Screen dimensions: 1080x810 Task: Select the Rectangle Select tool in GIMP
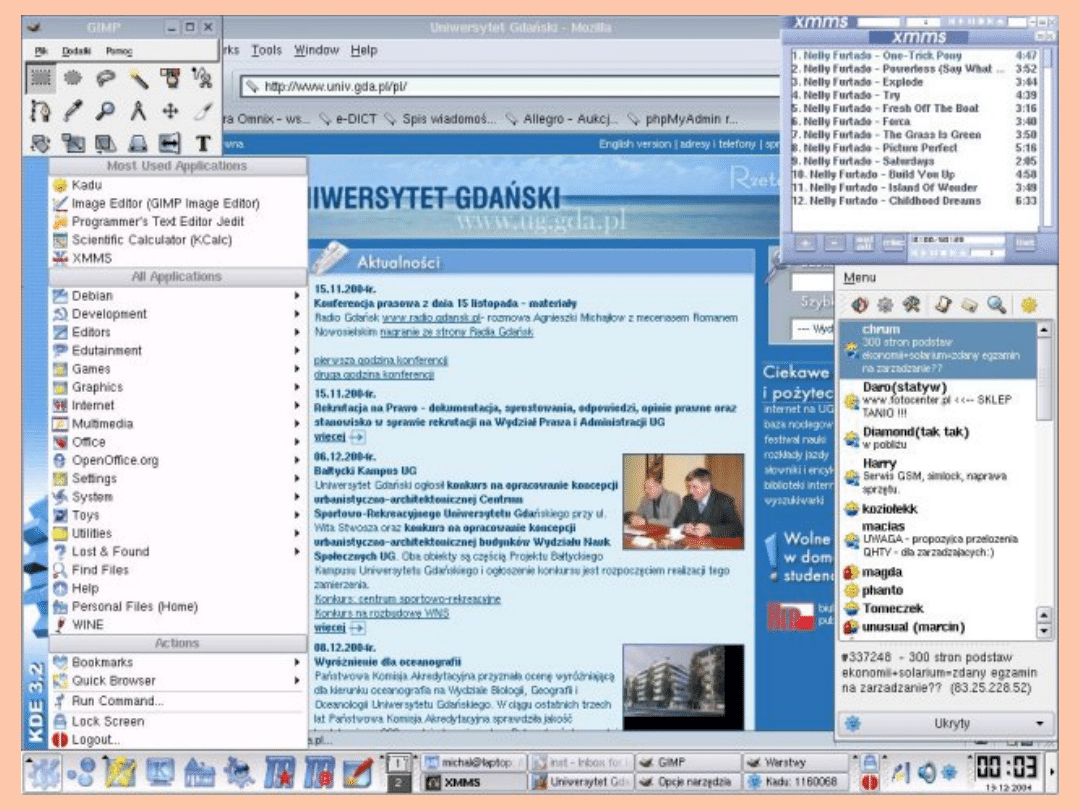click(x=41, y=78)
